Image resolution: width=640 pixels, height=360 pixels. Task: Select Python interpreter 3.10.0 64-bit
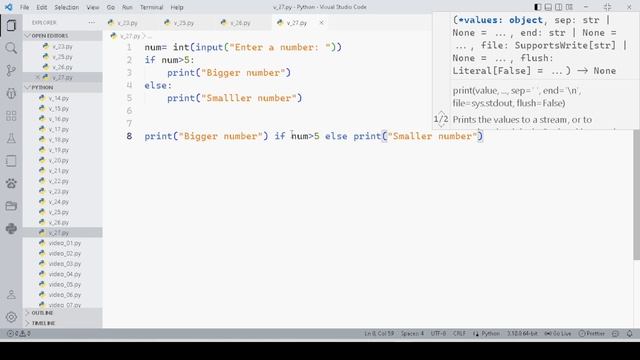522,333
